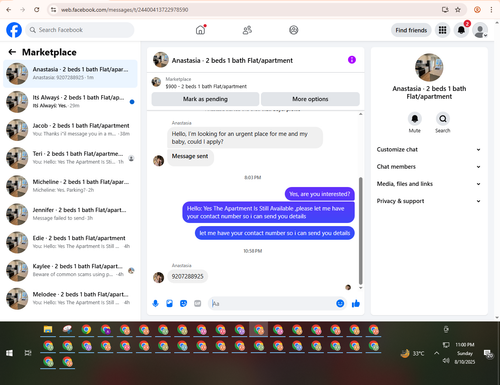
Task: Go back using the Marketplace back arrow
Action: [x=12, y=52]
